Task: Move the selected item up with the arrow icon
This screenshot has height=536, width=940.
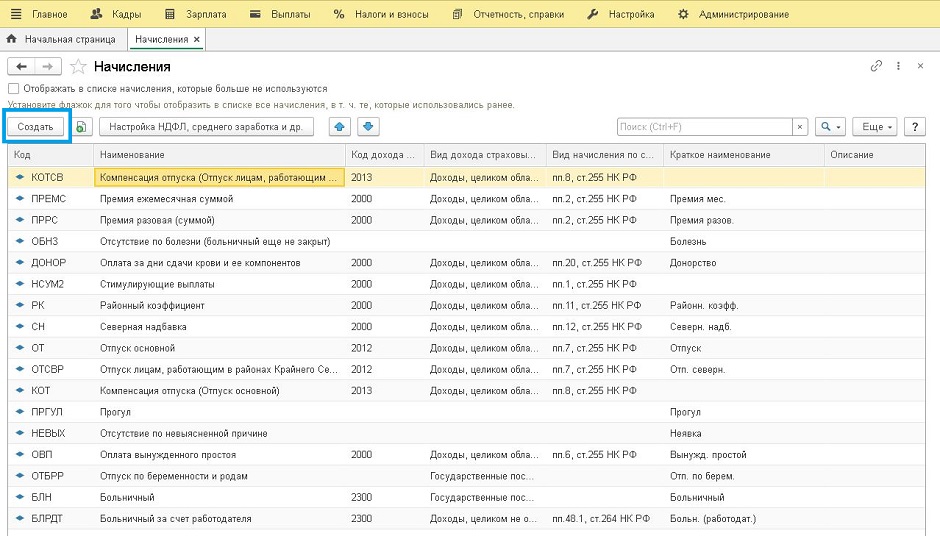Action: 340,127
